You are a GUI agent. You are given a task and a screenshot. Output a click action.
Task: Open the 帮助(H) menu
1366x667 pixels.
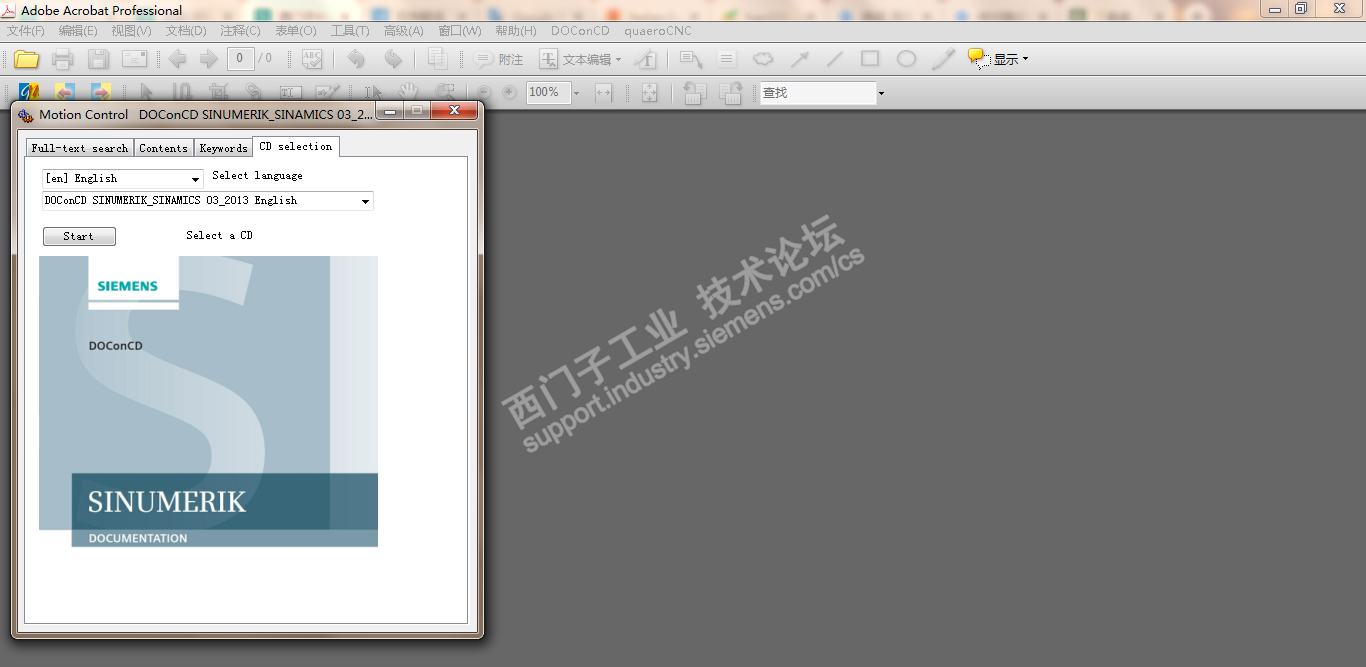pos(516,31)
